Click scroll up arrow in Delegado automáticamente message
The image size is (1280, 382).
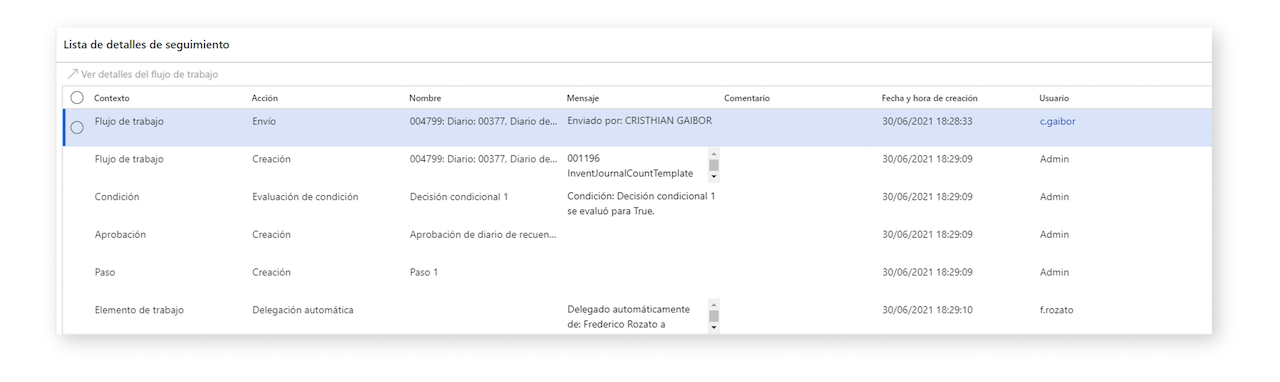point(714,304)
